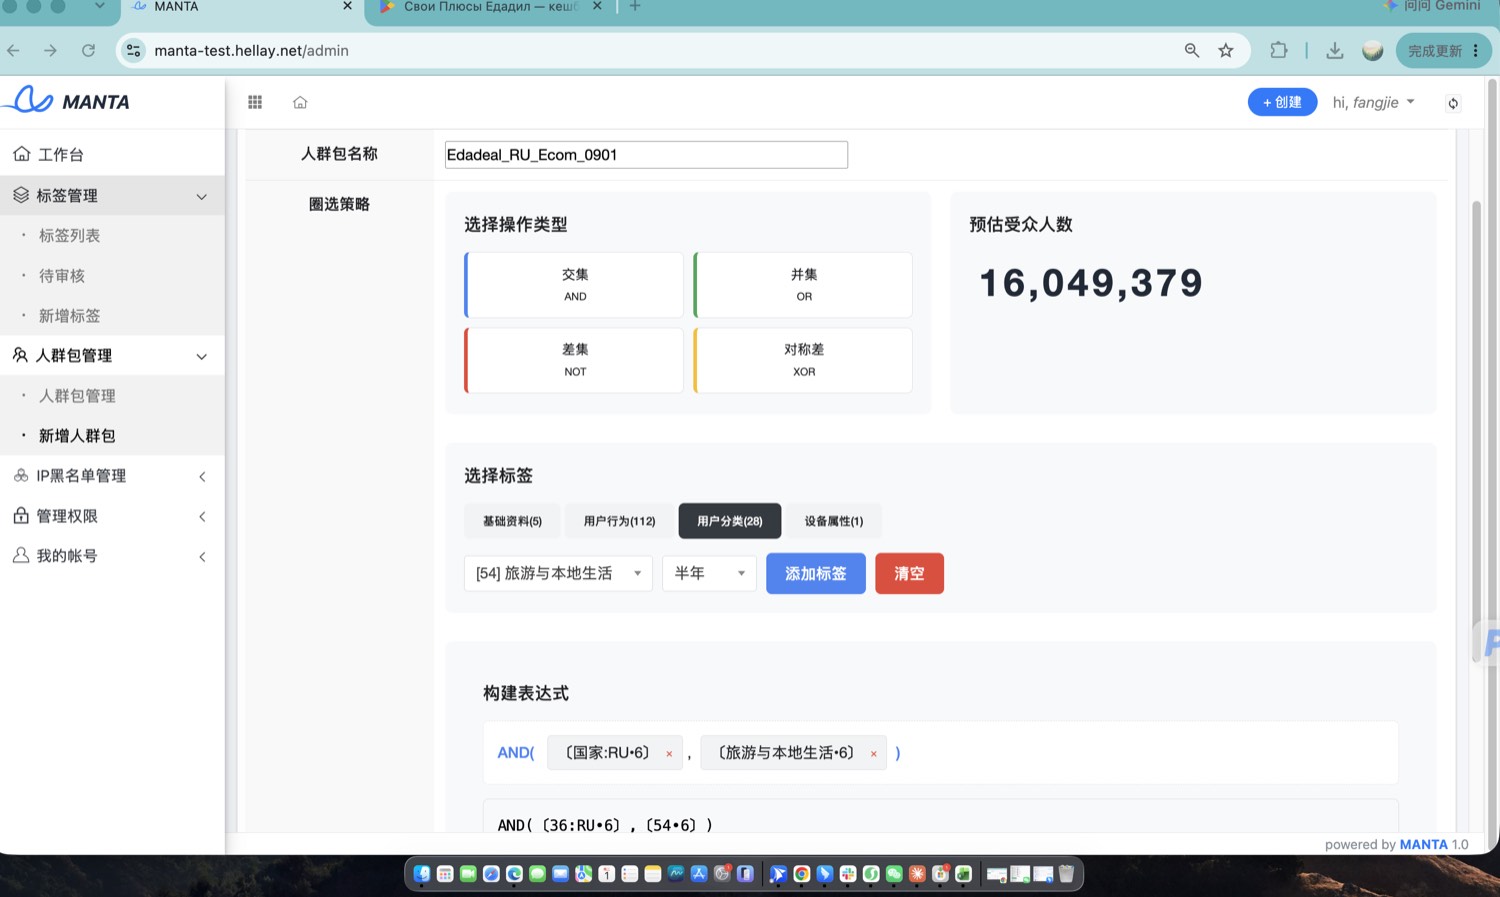Collapse the 标签管理 sidebar section
Viewport: 1500px width, 897px height.
(112, 195)
